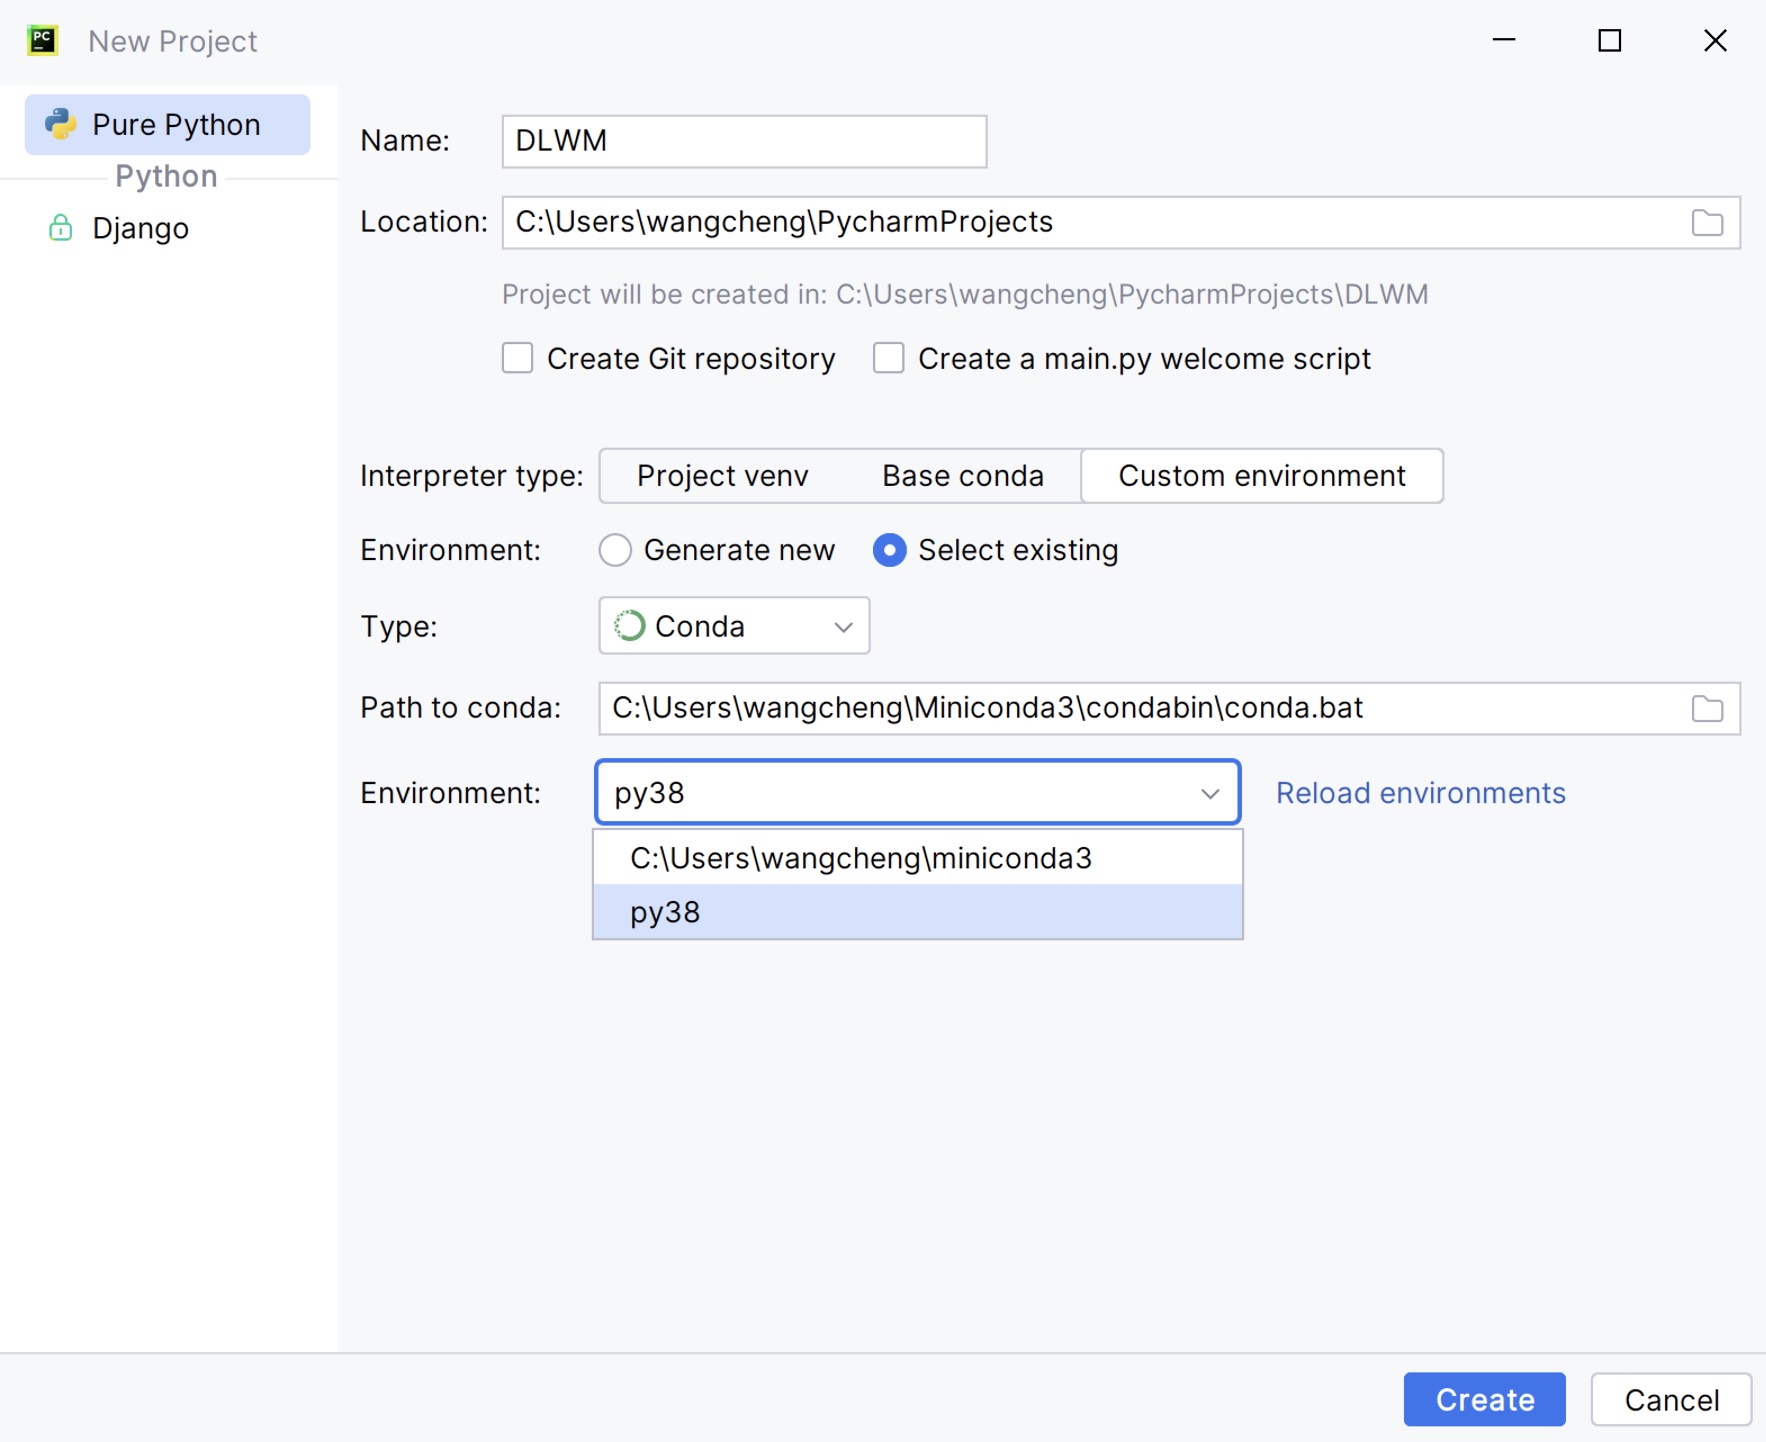Browse for the conda executable with the folder icon
The width and height of the screenshot is (1766, 1442).
click(x=1707, y=708)
